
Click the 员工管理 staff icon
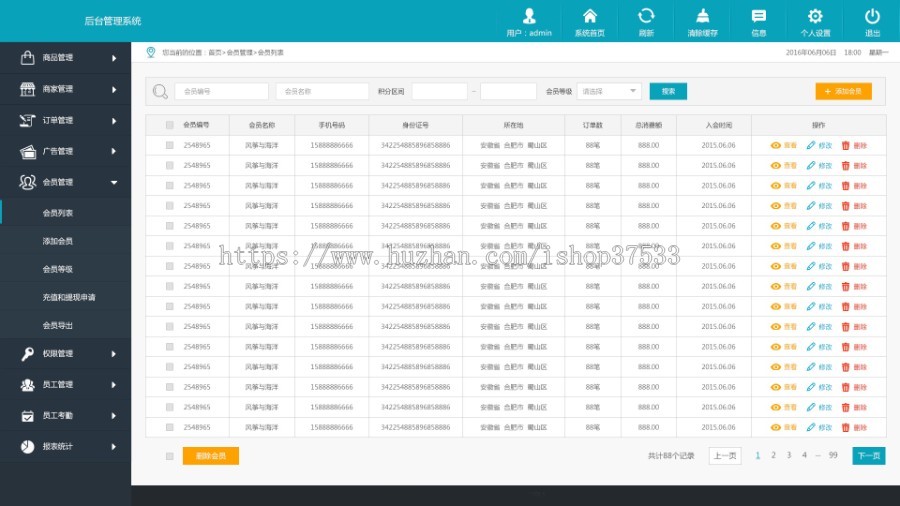[27, 384]
